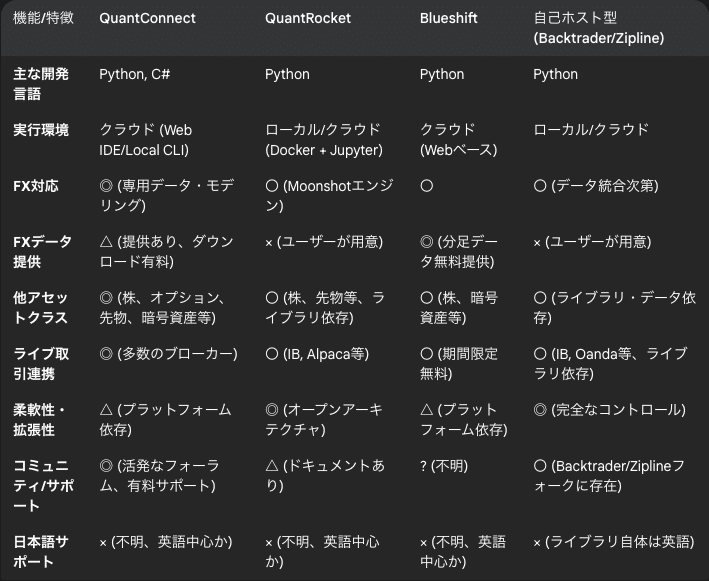Select ○ (期間限定無料) cell

click(458, 364)
